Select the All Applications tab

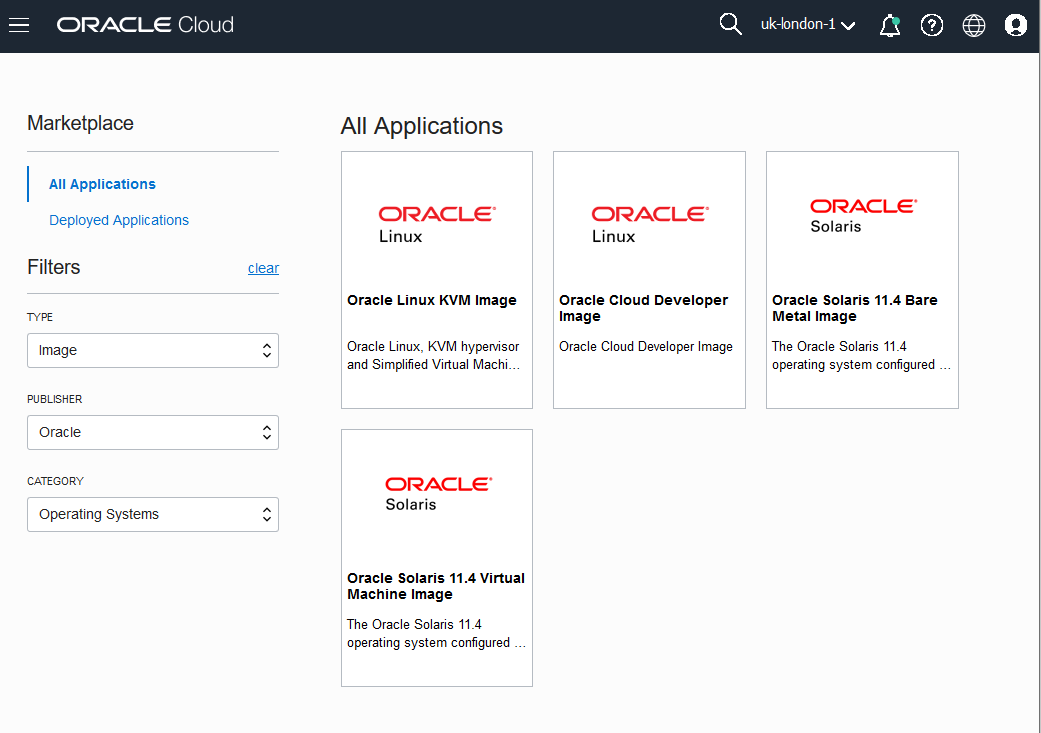pyautogui.click(x=102, y=184)
